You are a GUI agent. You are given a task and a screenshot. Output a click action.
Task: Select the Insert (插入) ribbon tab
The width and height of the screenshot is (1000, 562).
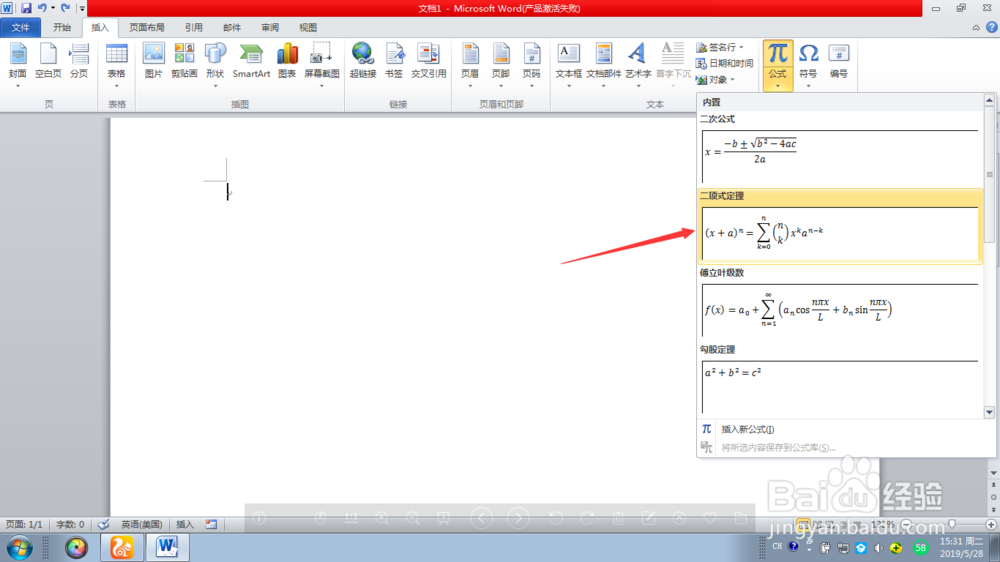[100, 27]
